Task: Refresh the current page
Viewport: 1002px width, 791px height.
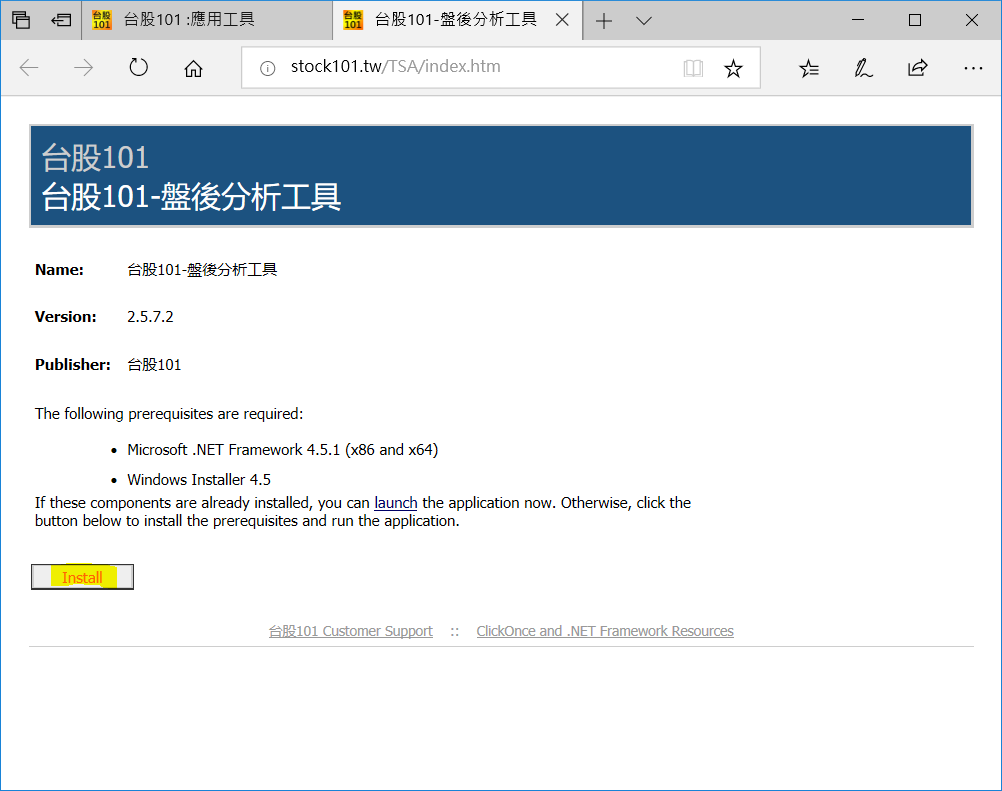Action: (x=138, y=67)
